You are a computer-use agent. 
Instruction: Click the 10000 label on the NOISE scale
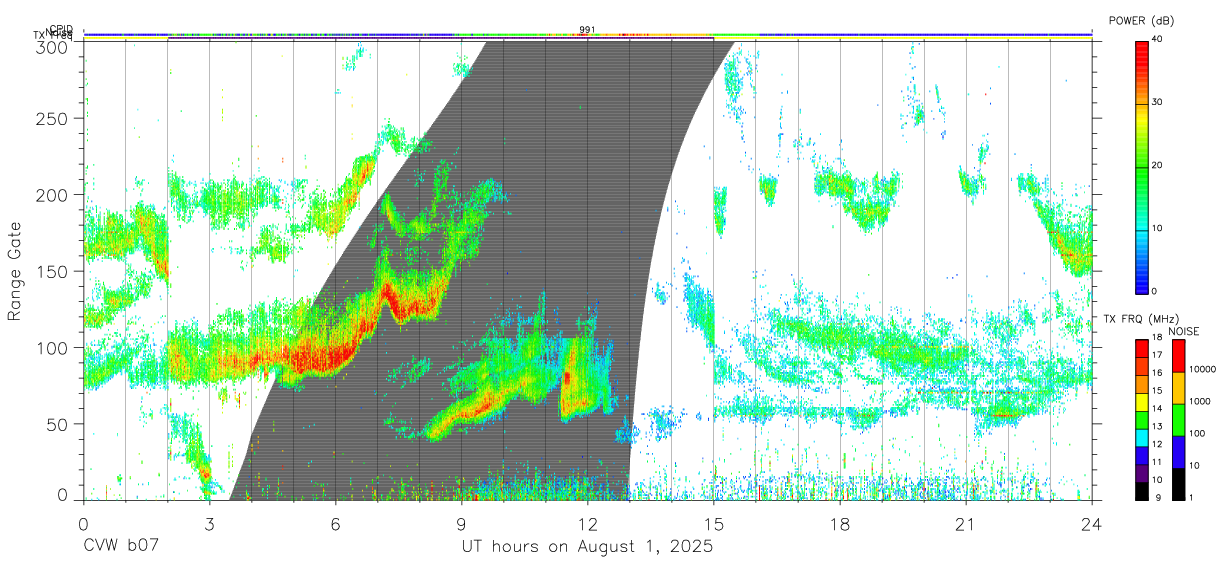(1204, 369)
